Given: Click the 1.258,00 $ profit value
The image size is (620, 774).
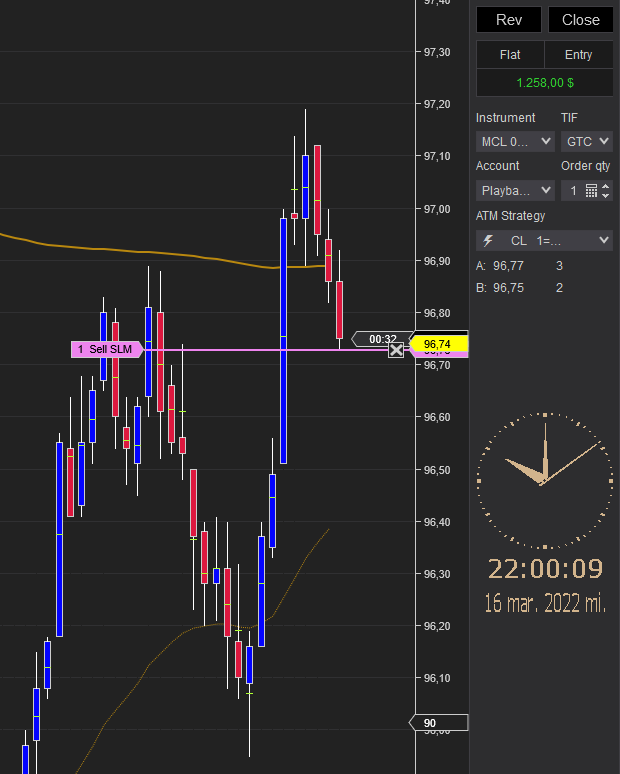Looking at the screenshot, I should [x=545, y=82].
